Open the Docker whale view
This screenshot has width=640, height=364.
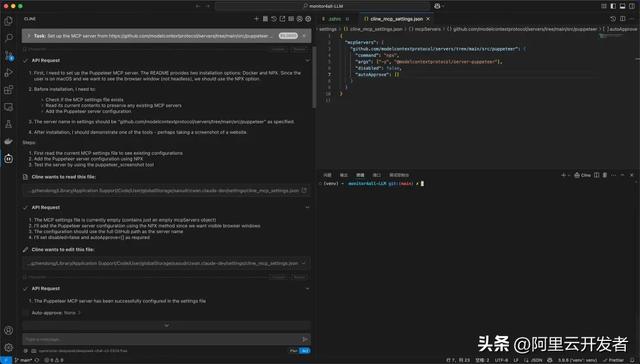(x=8, y=141)
